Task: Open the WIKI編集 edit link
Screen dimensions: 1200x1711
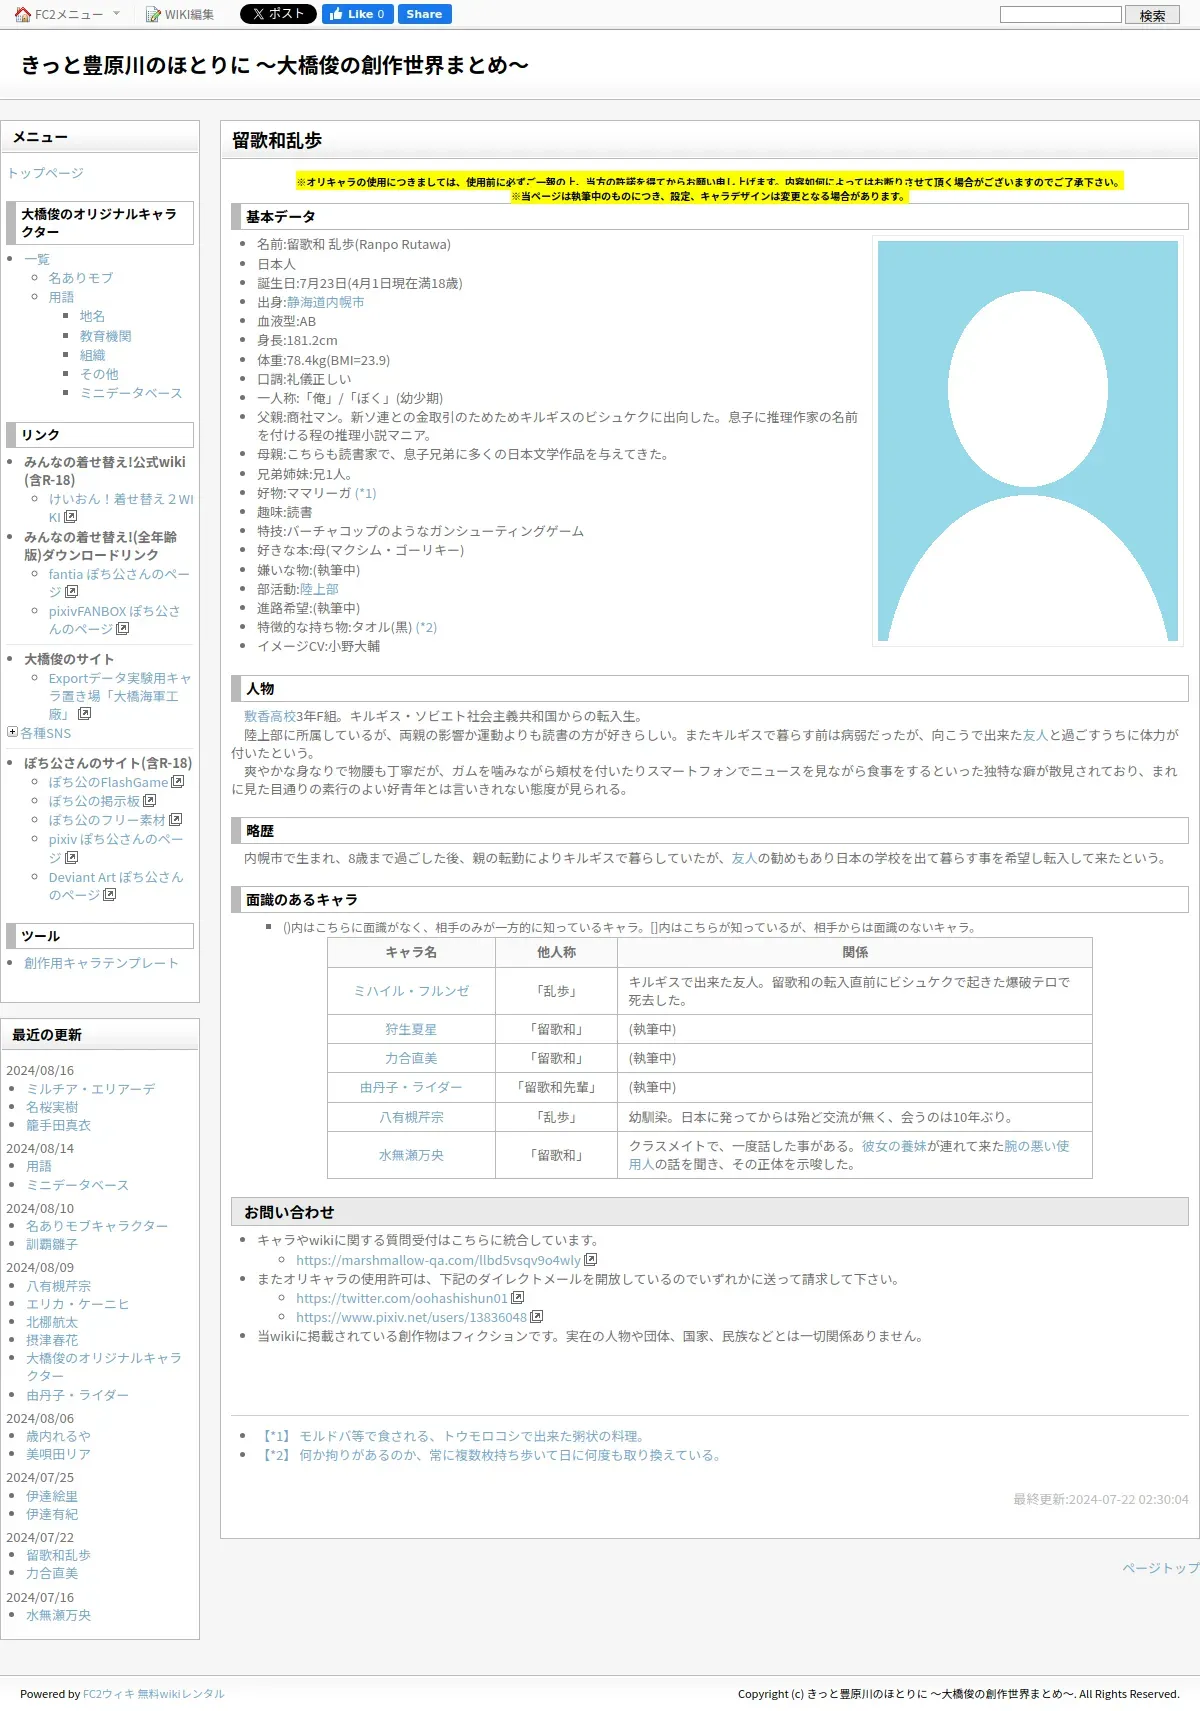Action: pyautogui.click(x=180, y=14)
